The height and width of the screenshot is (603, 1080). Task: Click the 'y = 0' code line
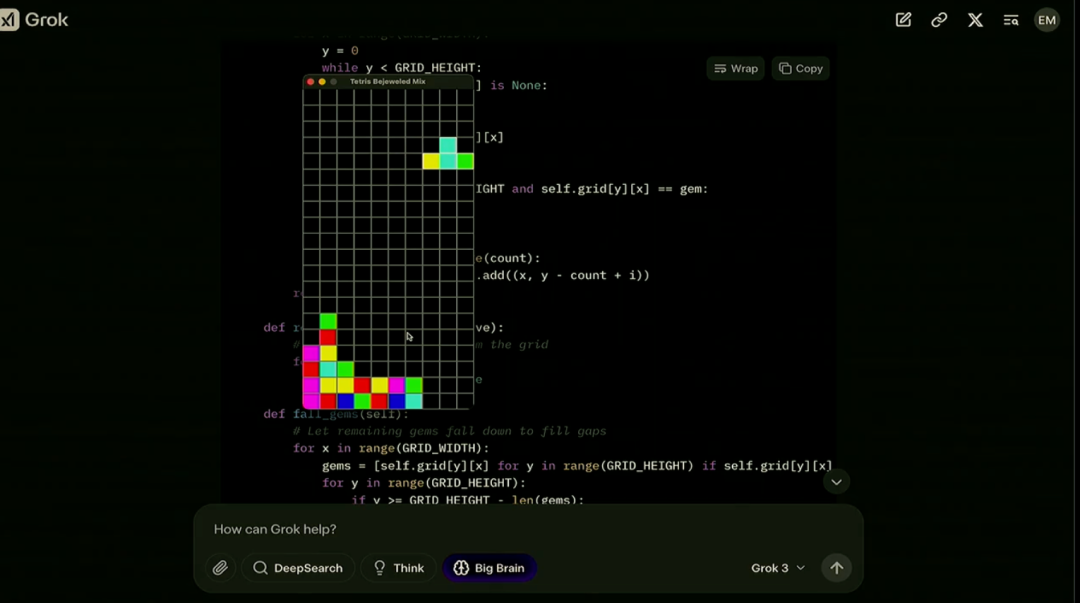[x=340, y=50]
